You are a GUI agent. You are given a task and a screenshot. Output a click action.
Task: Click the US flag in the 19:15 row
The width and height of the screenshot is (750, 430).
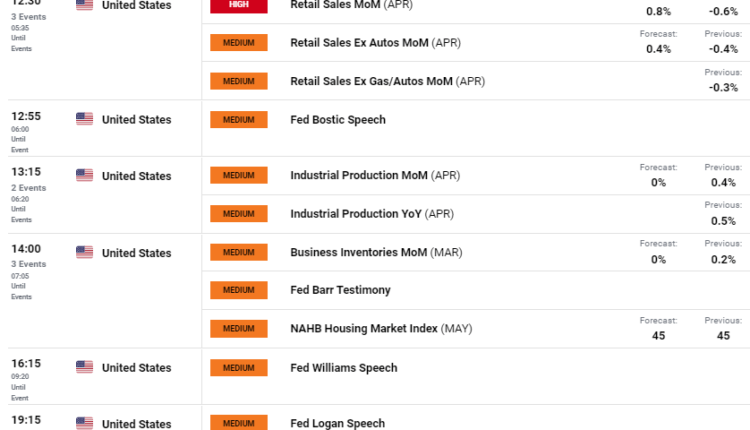pyautogui.click(x=84, y=423)
